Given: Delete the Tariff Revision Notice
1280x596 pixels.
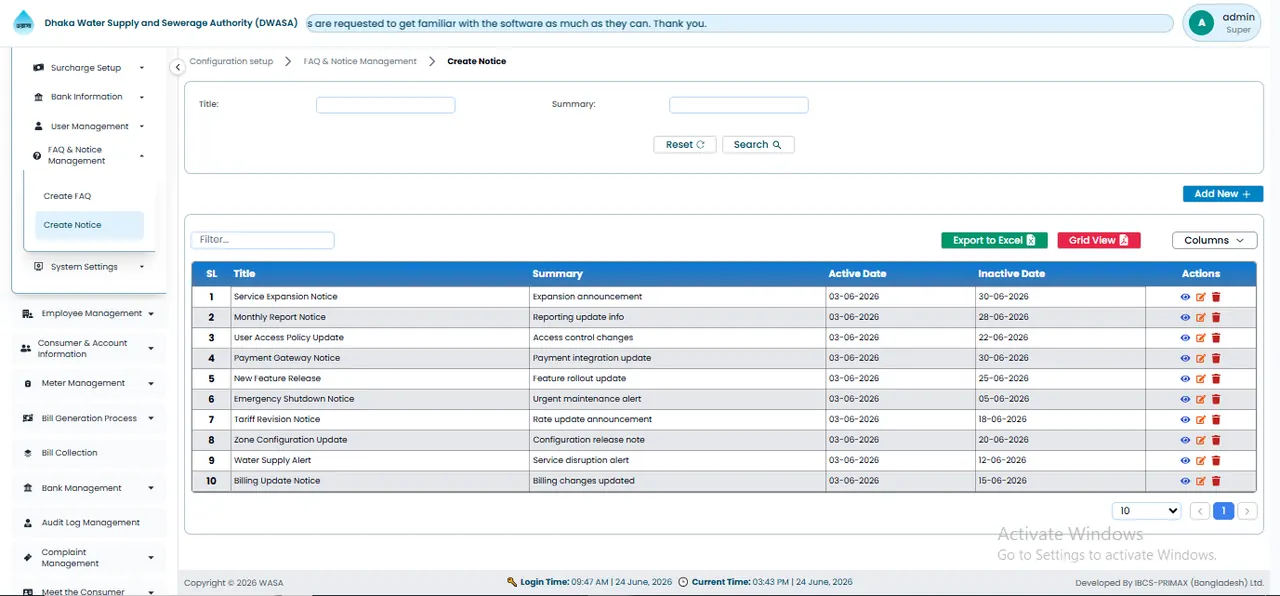Looking at the screenshot, I should click(x=1216, y=420).
